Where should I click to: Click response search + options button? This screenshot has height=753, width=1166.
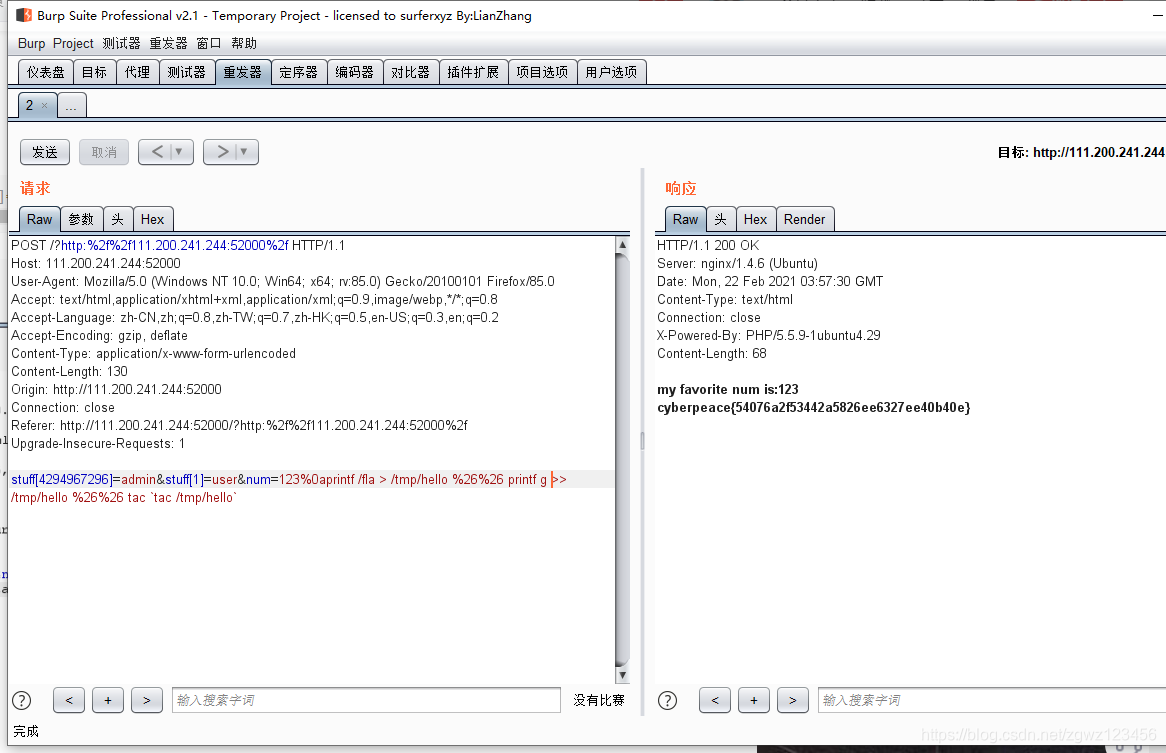click(x=754, y=700)
